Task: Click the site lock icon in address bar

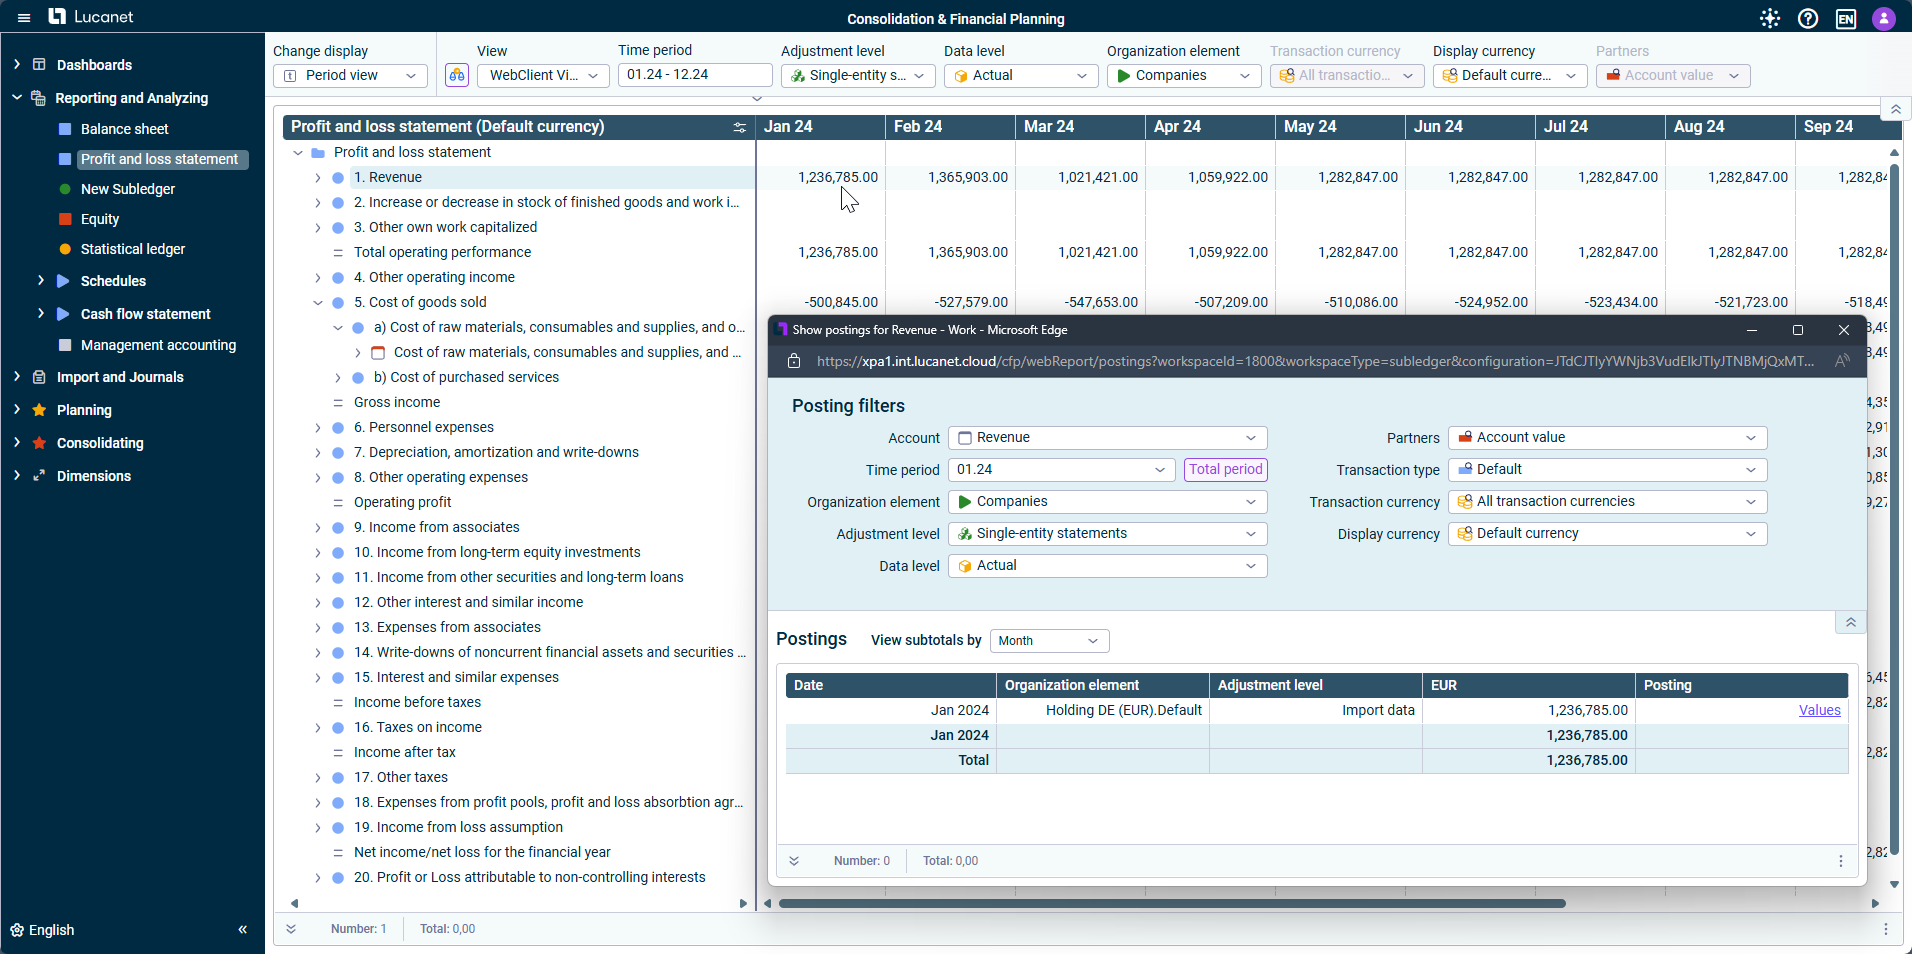Action: click(x=794, y=361)
